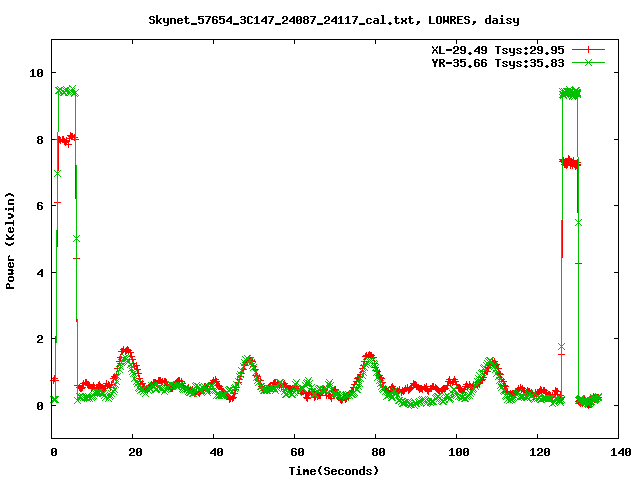Click x-axis tick label 80
Screen dimensions: 640x480
(378, 452)
